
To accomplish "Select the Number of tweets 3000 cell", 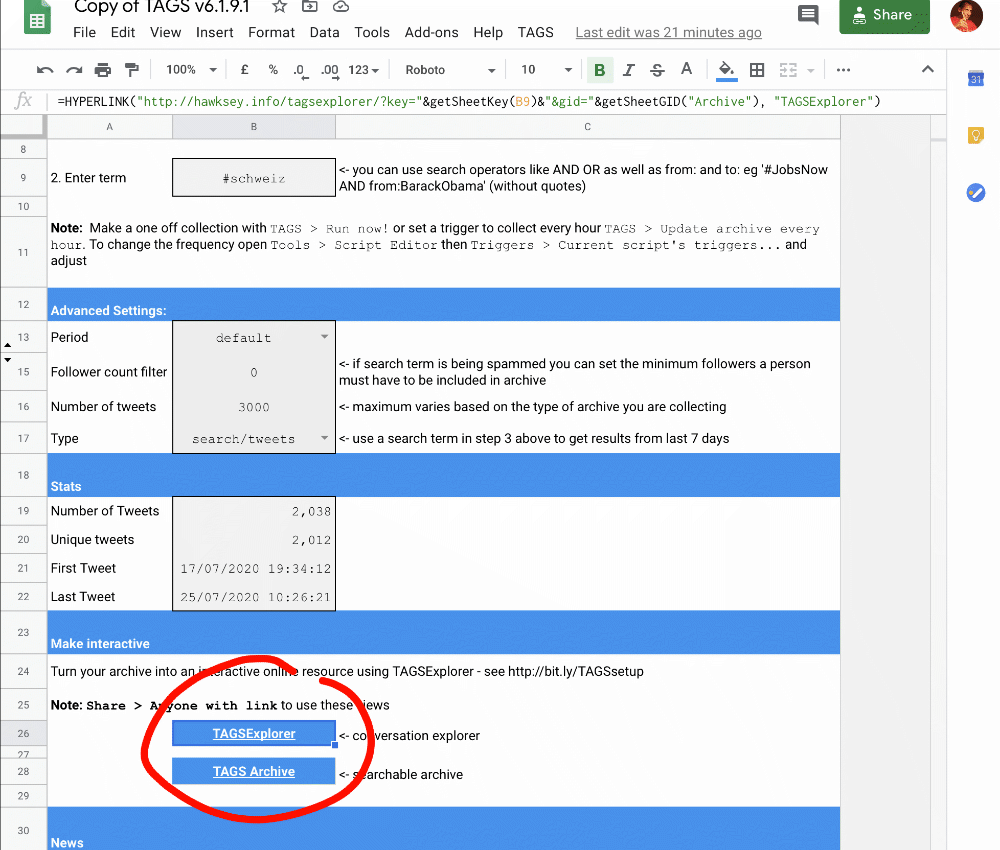I will click(x=254, y=407).
